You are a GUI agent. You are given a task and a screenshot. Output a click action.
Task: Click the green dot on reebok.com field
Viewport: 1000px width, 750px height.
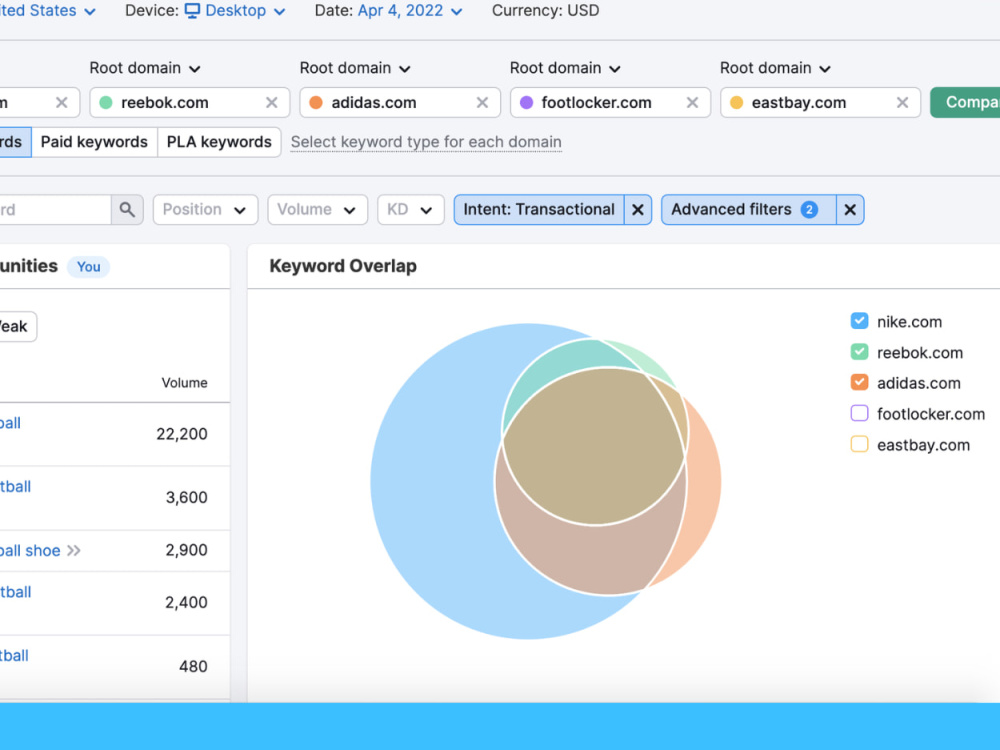click(106, 103)
